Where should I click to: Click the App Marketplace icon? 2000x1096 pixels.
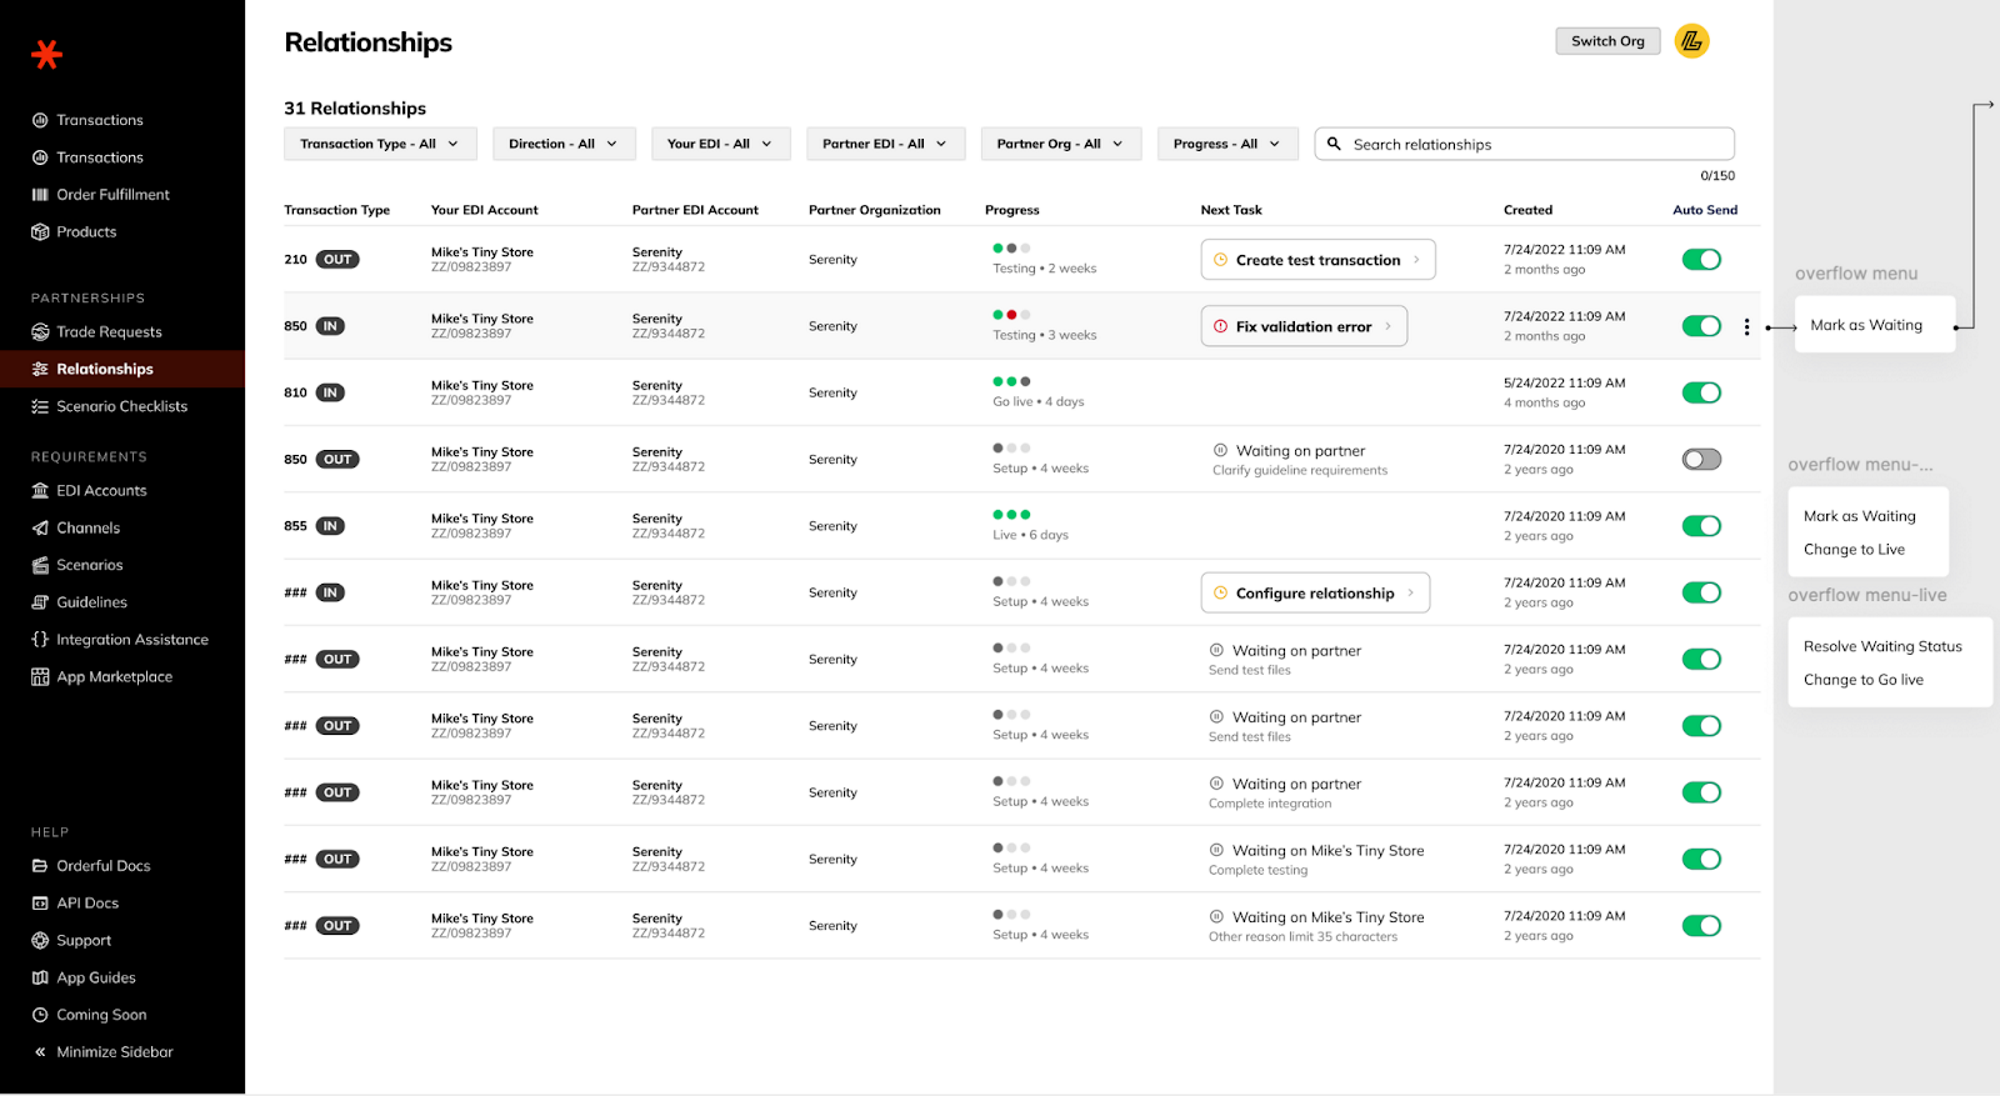pos(40,677)
